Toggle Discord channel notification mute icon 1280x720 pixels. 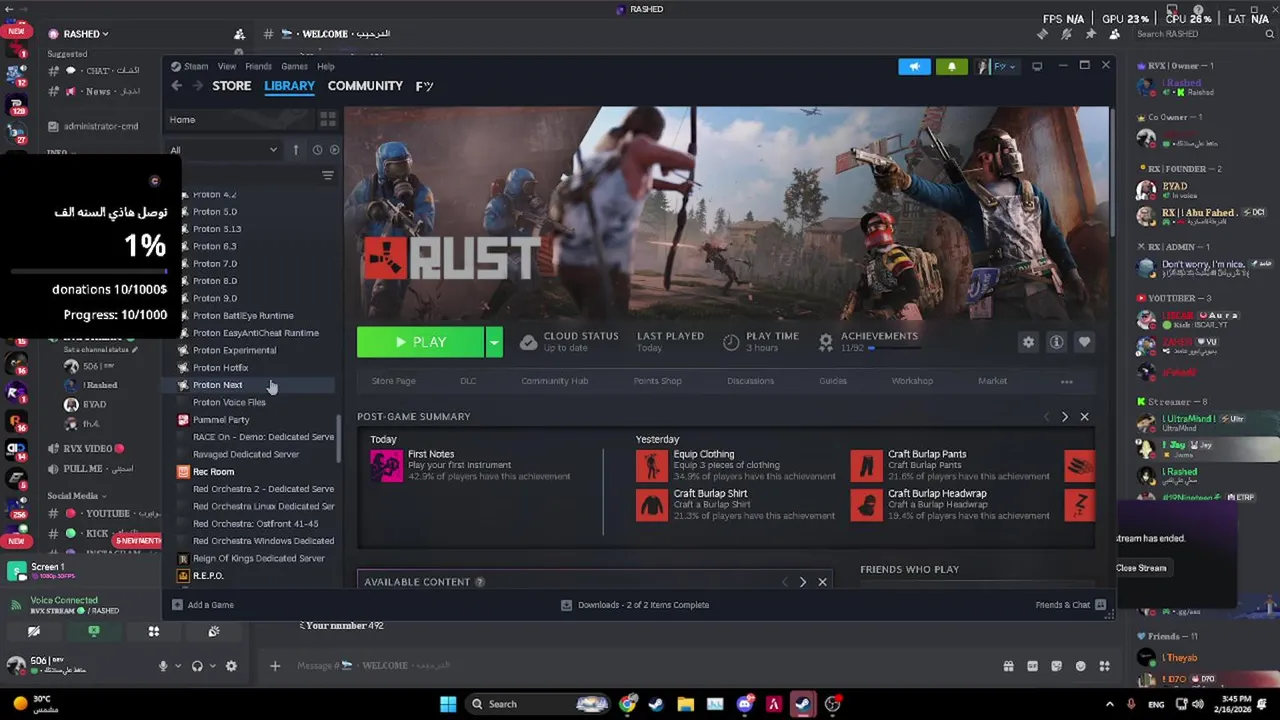point(1066,34)
